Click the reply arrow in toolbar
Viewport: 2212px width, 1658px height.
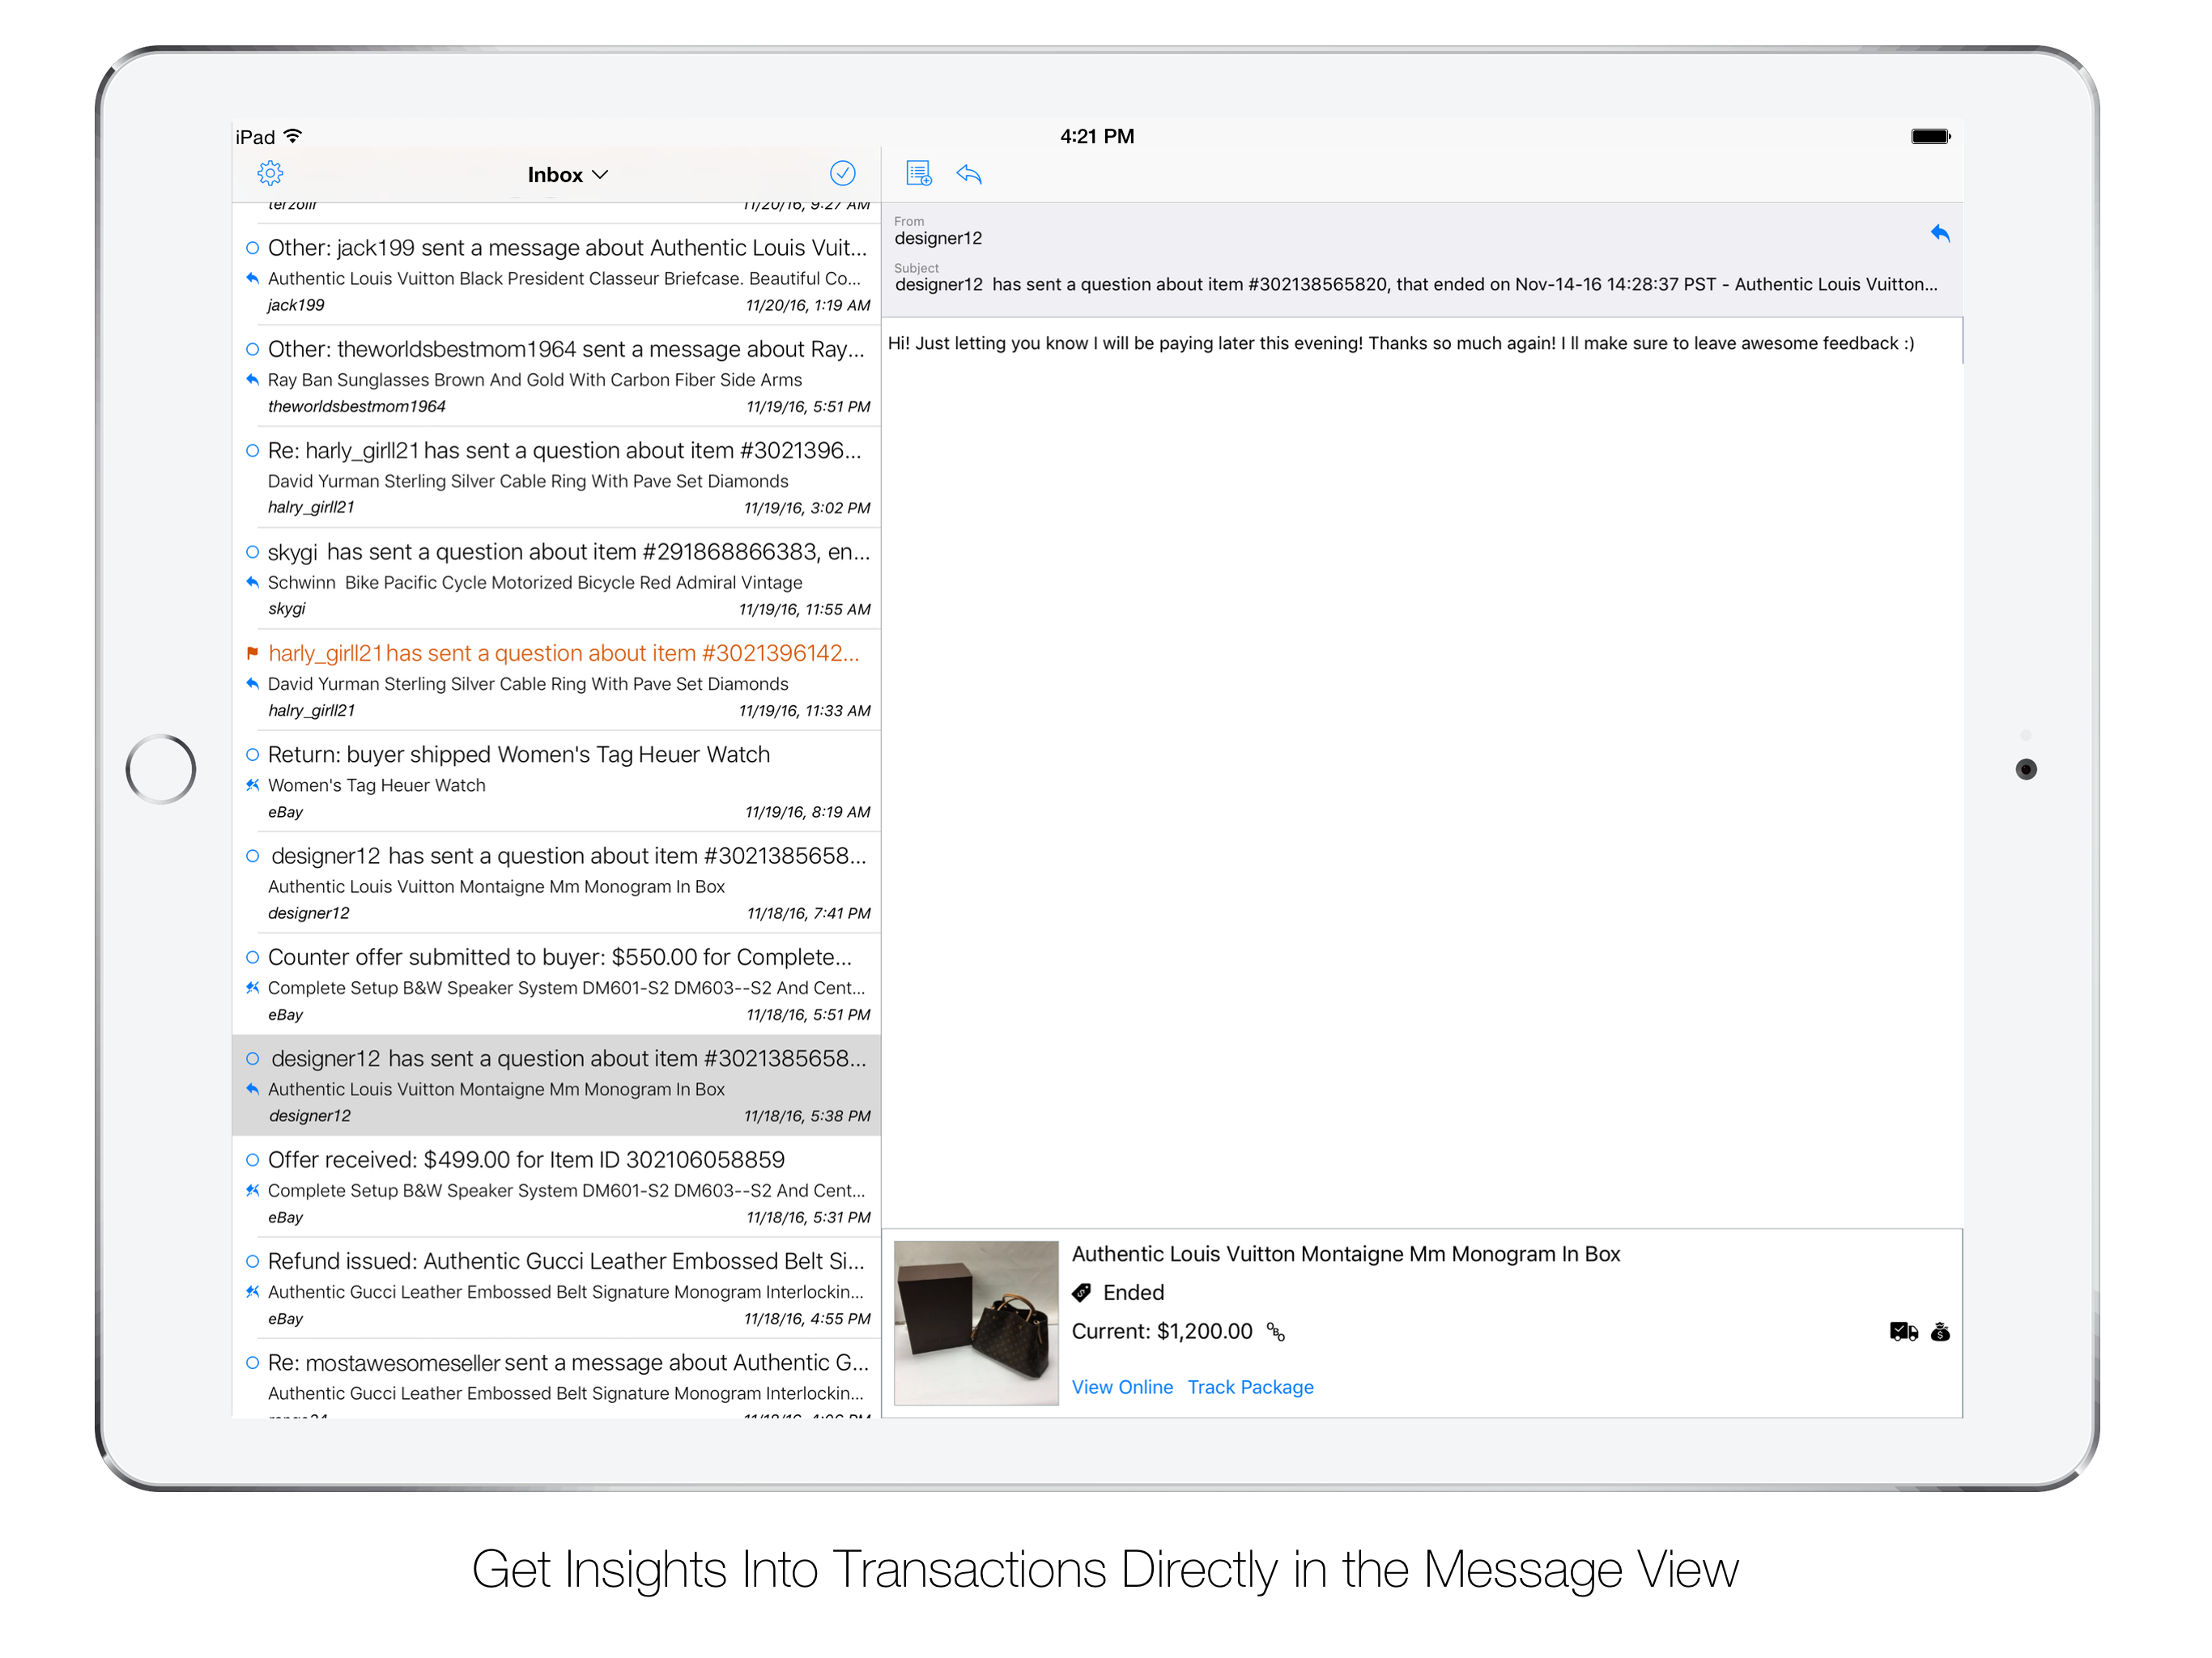tap(969, 174)
